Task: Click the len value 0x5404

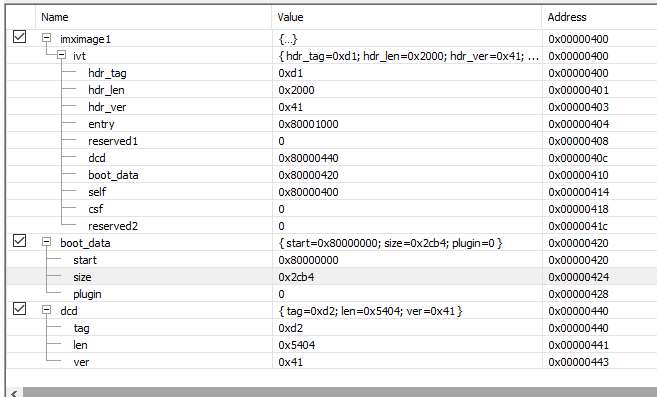Action: tap(297, 345)
